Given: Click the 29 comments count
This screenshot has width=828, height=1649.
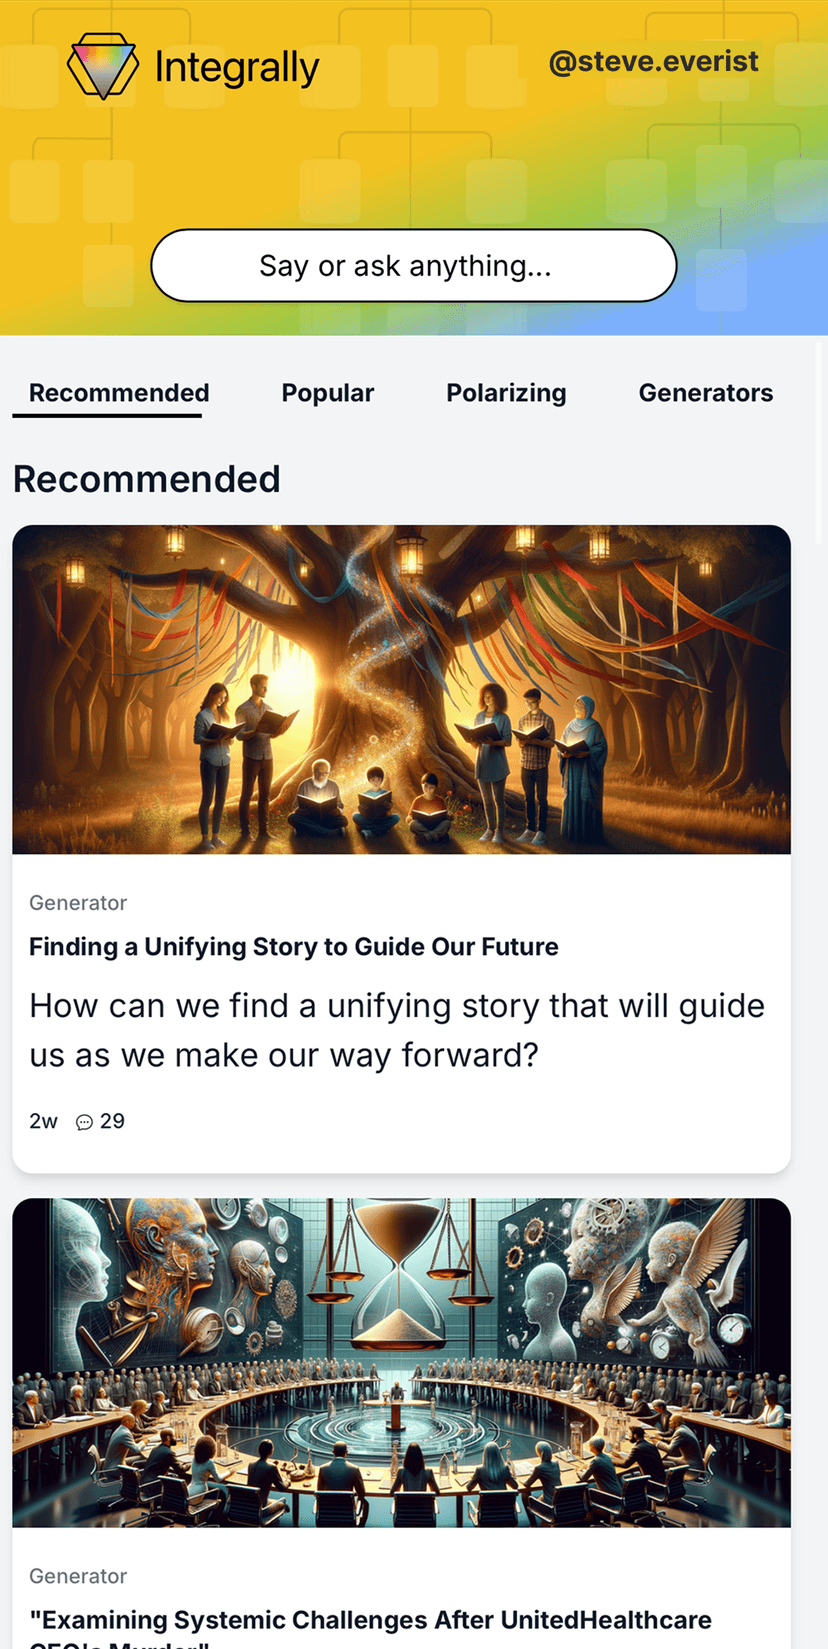Looking at the screenshot, I should pyautogui.click(x=112, y=1121).
